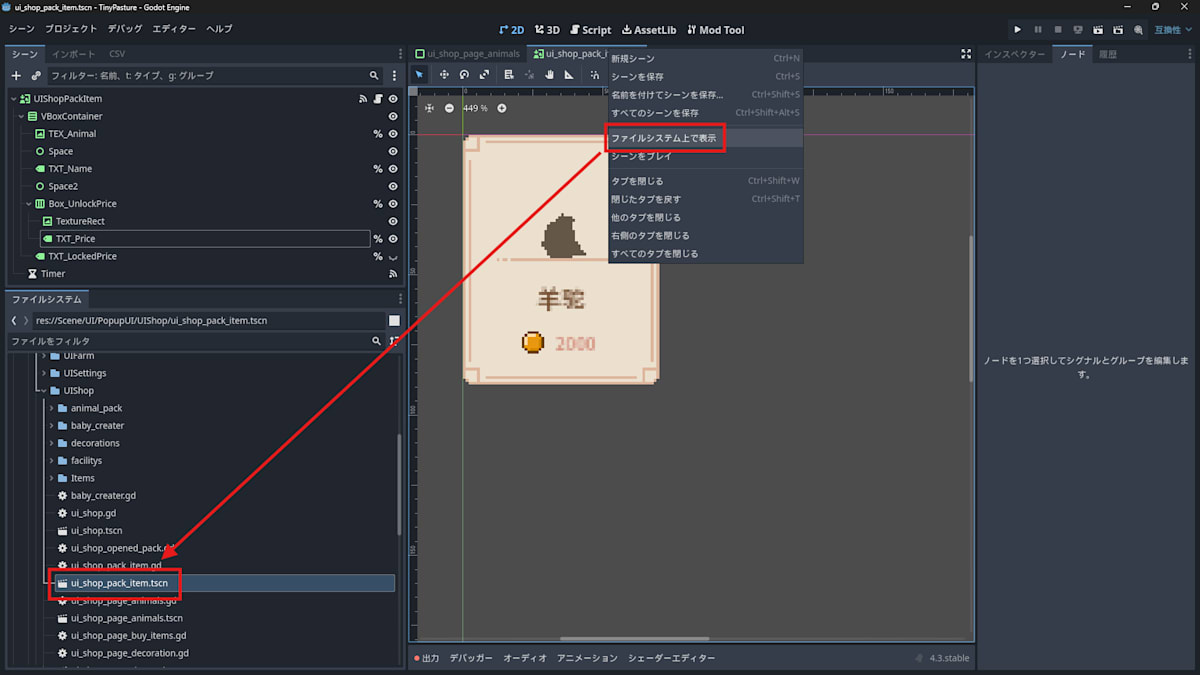The image size is (1200, 675).
Task: Toggle distraction-free mode expand icon
Action: pos(966,54)
